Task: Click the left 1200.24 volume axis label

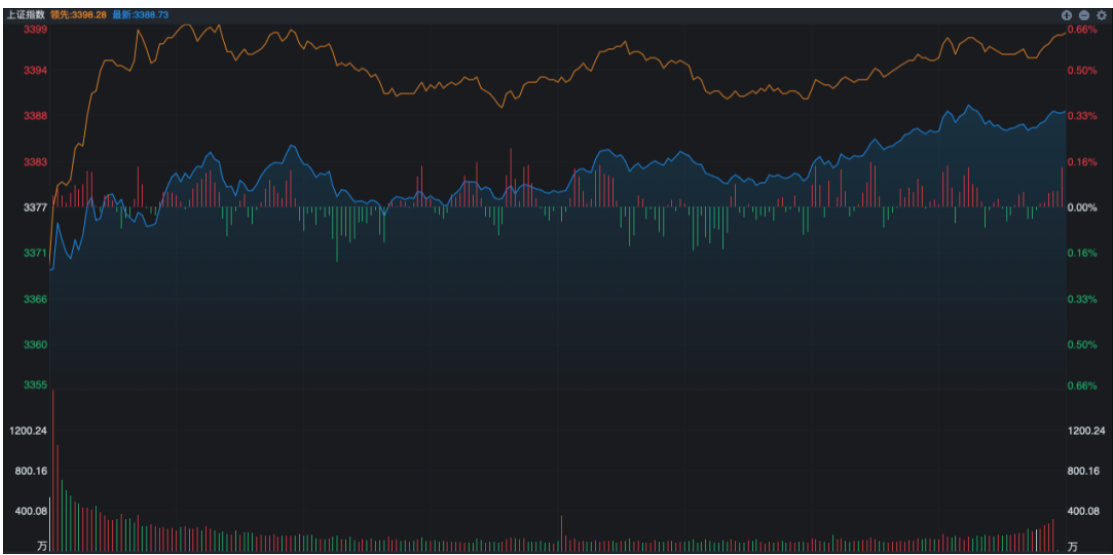Action: [28, 431]
